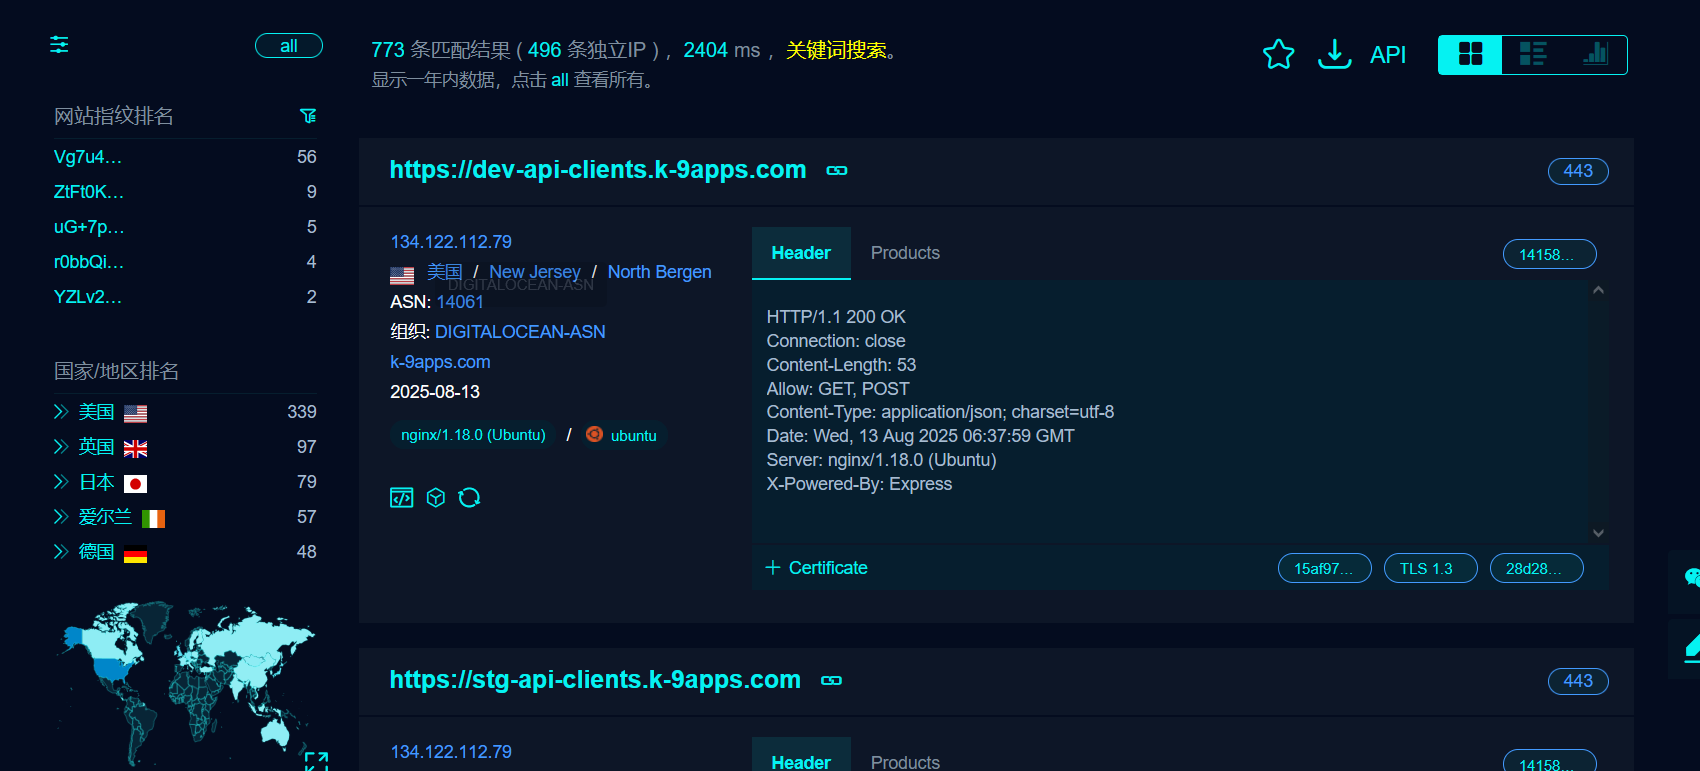Switch to list view layout
The image size is (1700, 771).
pyautogui.click(x=1532, y=54)
